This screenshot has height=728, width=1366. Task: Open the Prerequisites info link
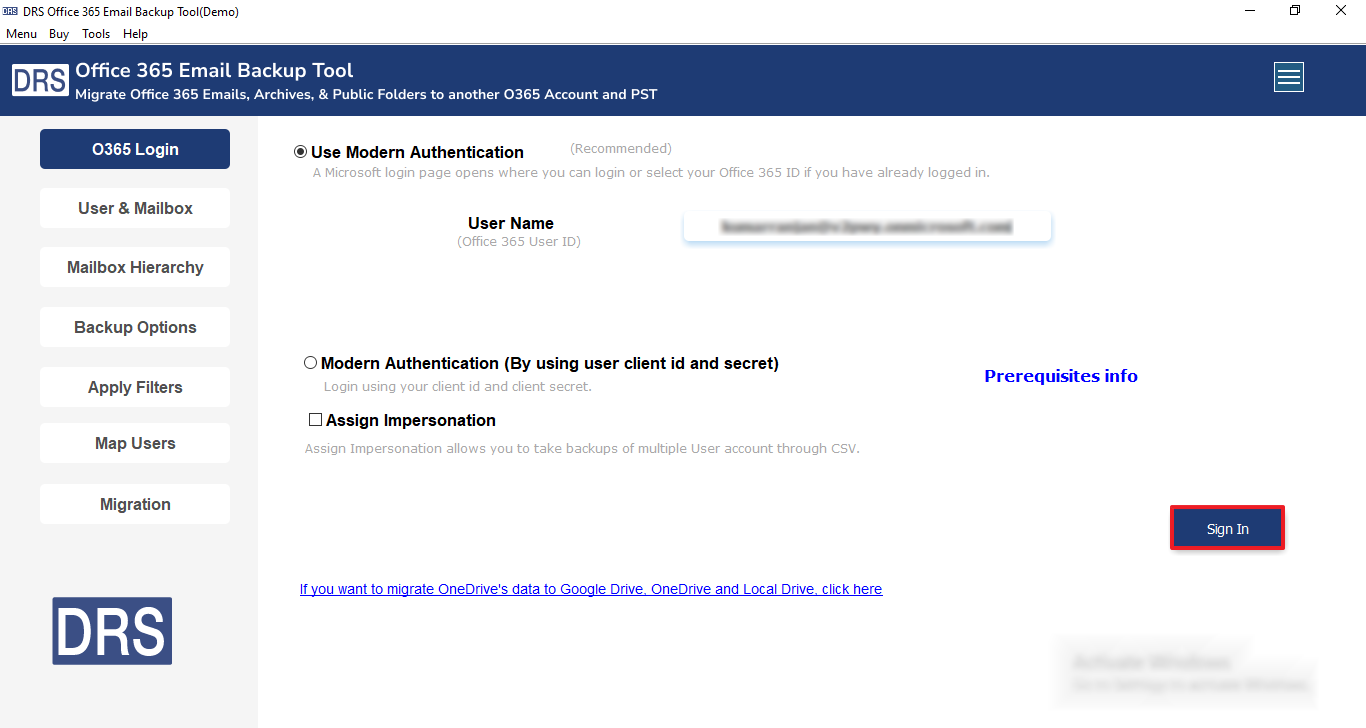point(1060,376)
